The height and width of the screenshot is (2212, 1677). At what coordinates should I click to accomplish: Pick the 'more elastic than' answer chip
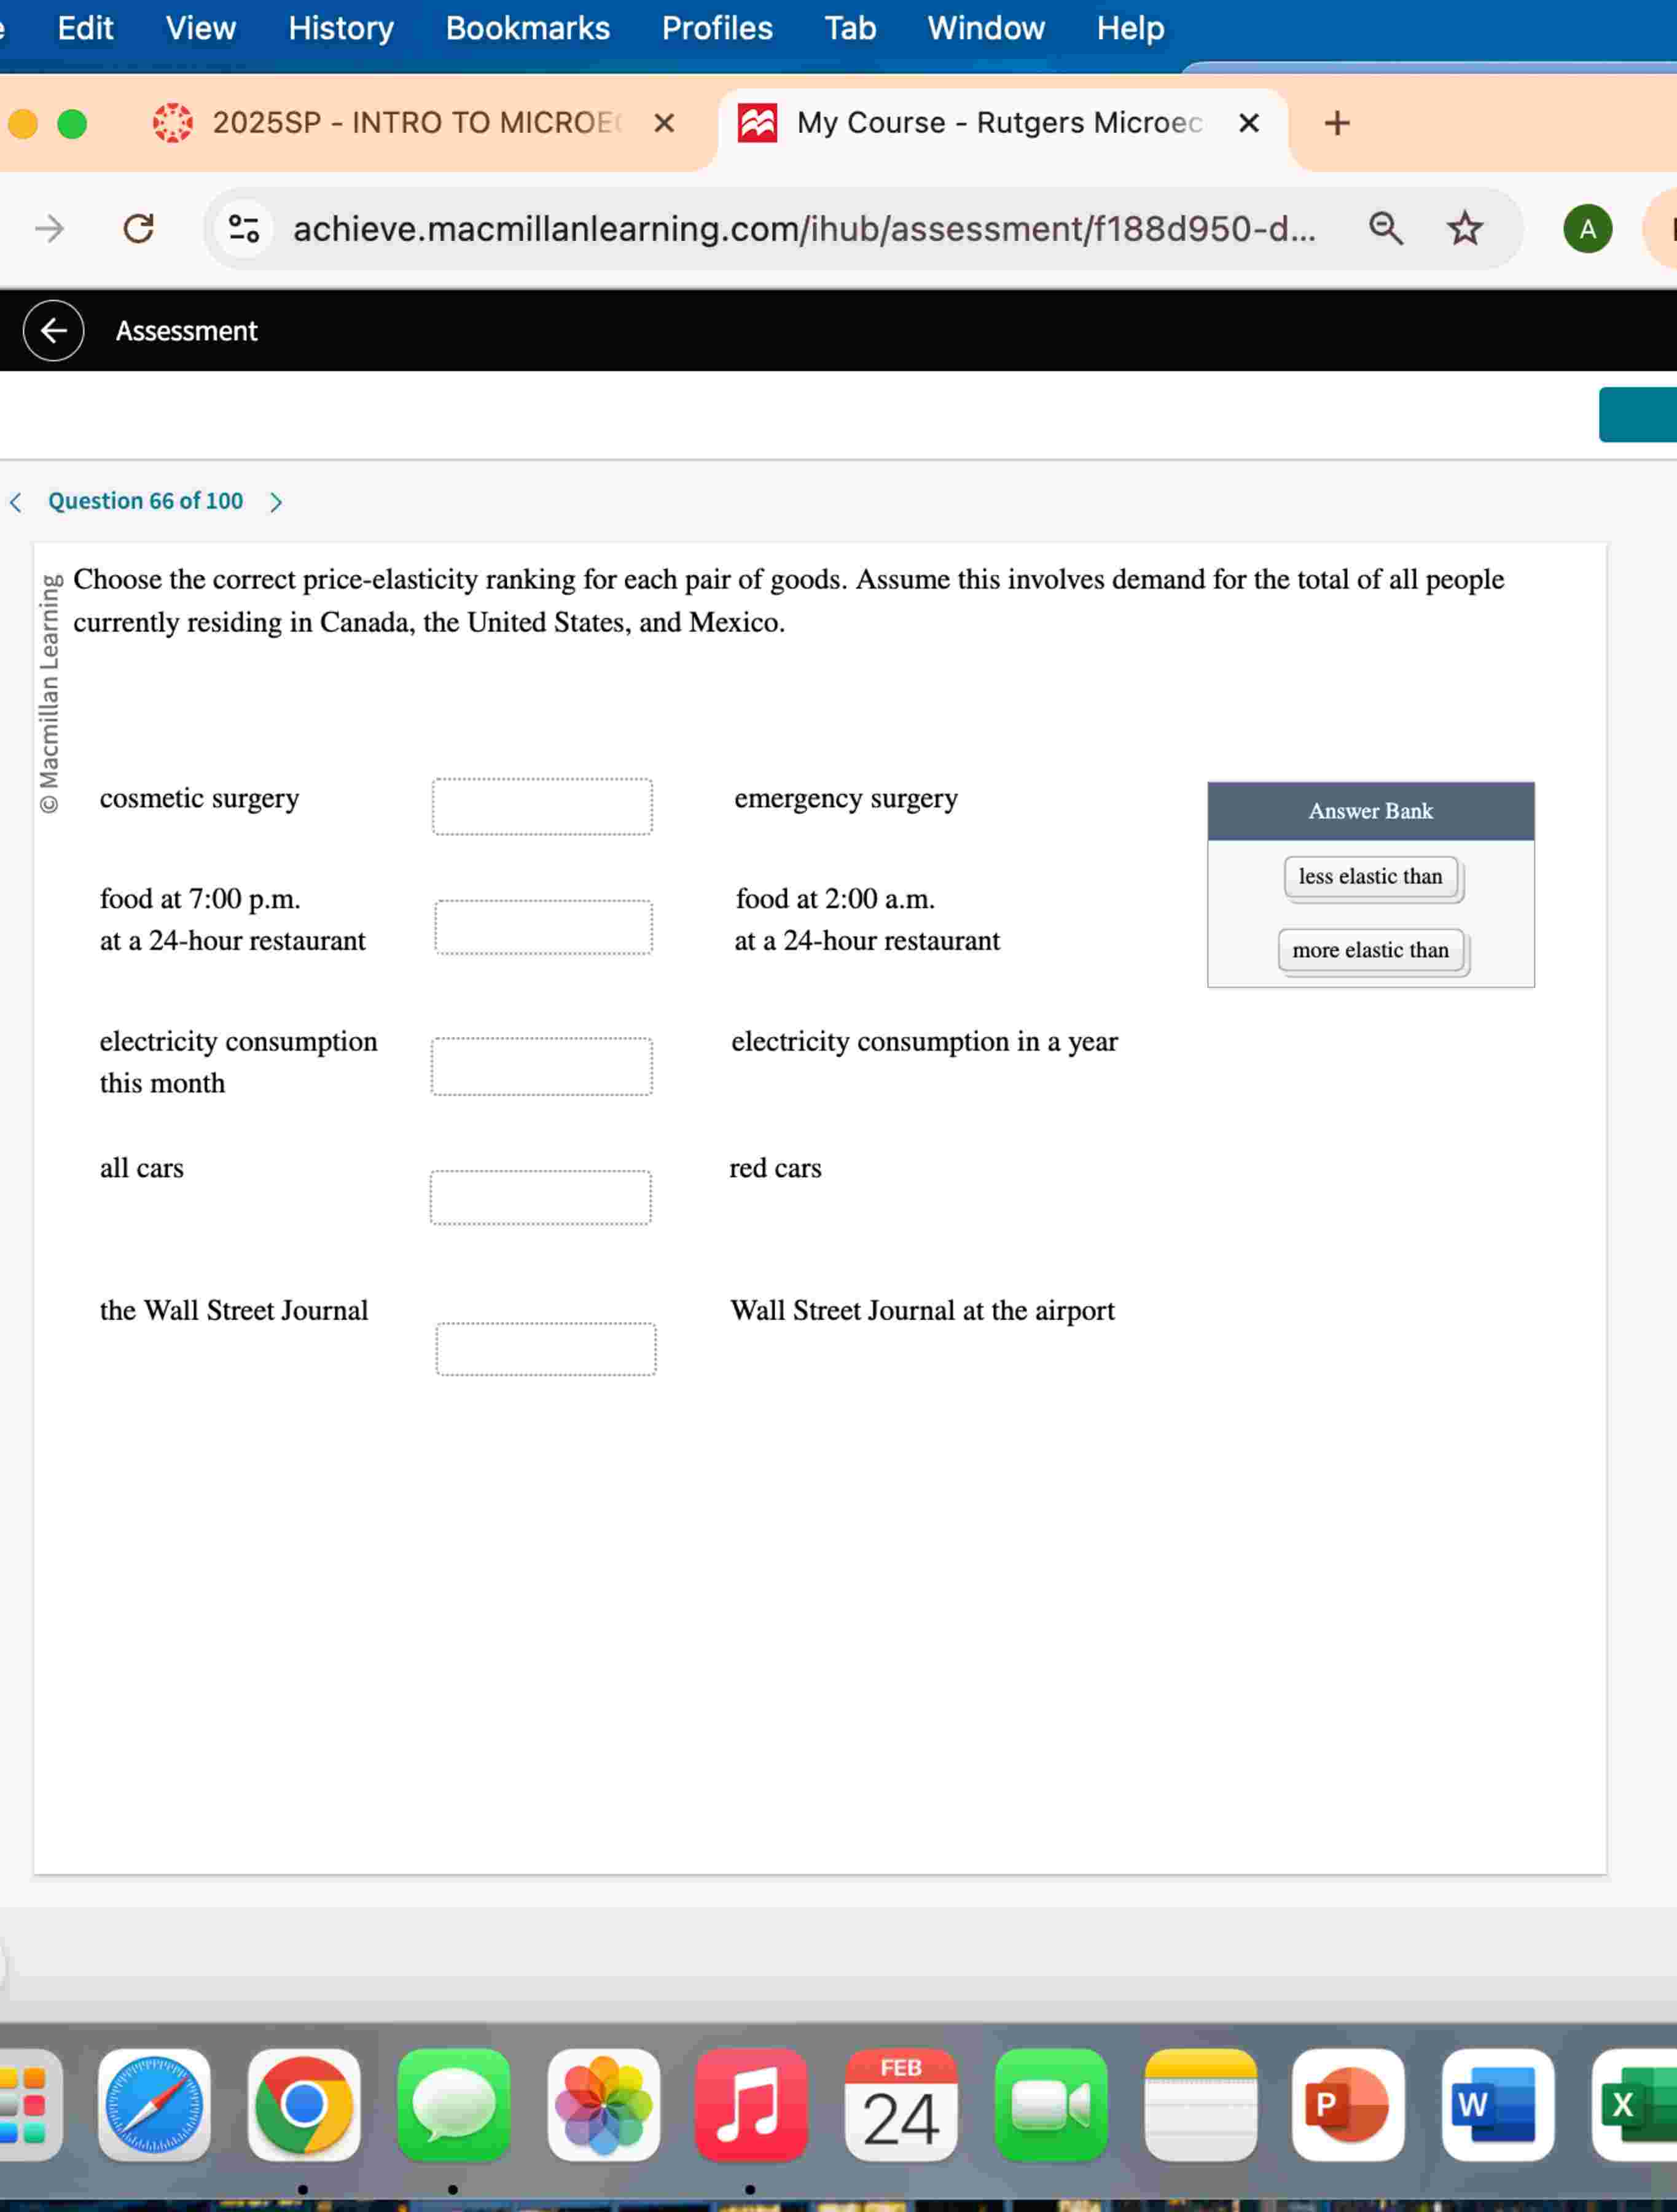(1370, 951)
